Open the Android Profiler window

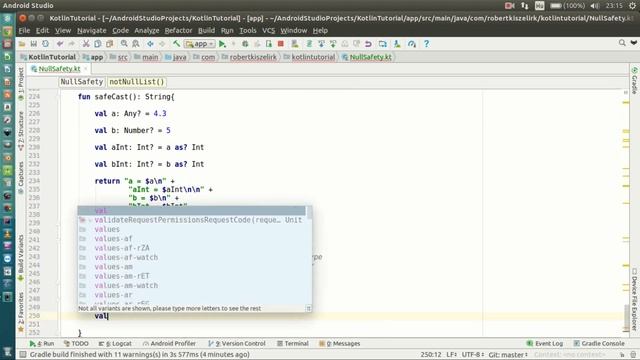coord(169,344)
